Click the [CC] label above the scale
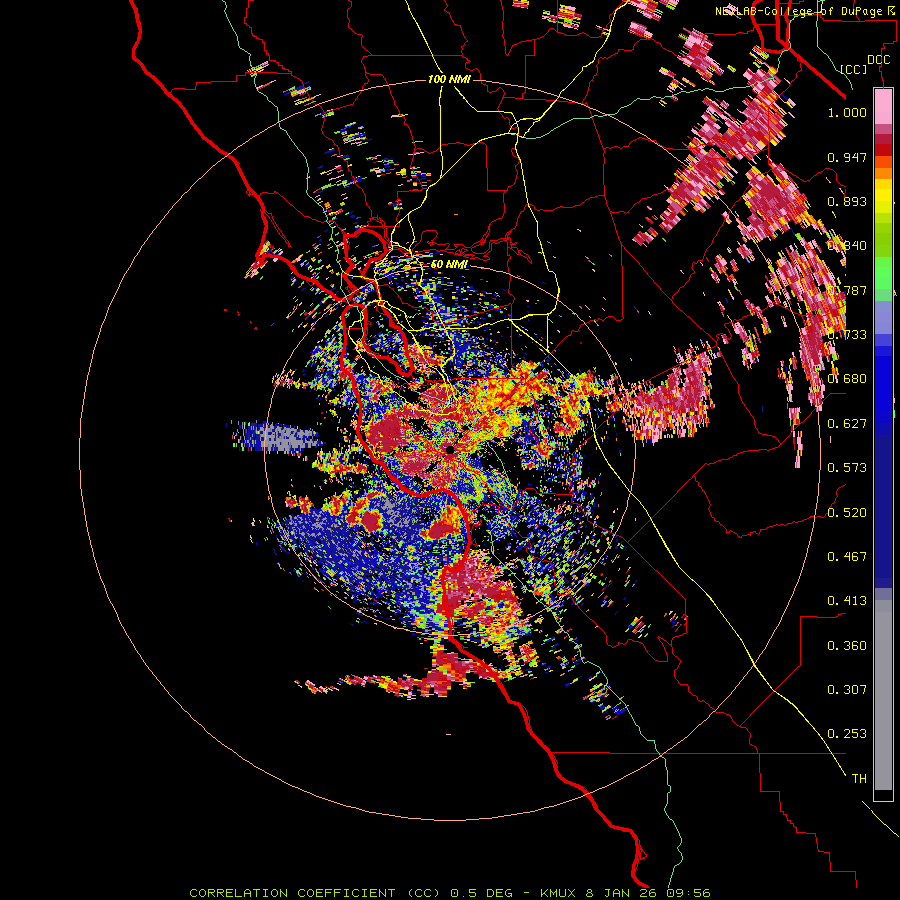This screenshot has width=900, height=900. coord(854,69)
